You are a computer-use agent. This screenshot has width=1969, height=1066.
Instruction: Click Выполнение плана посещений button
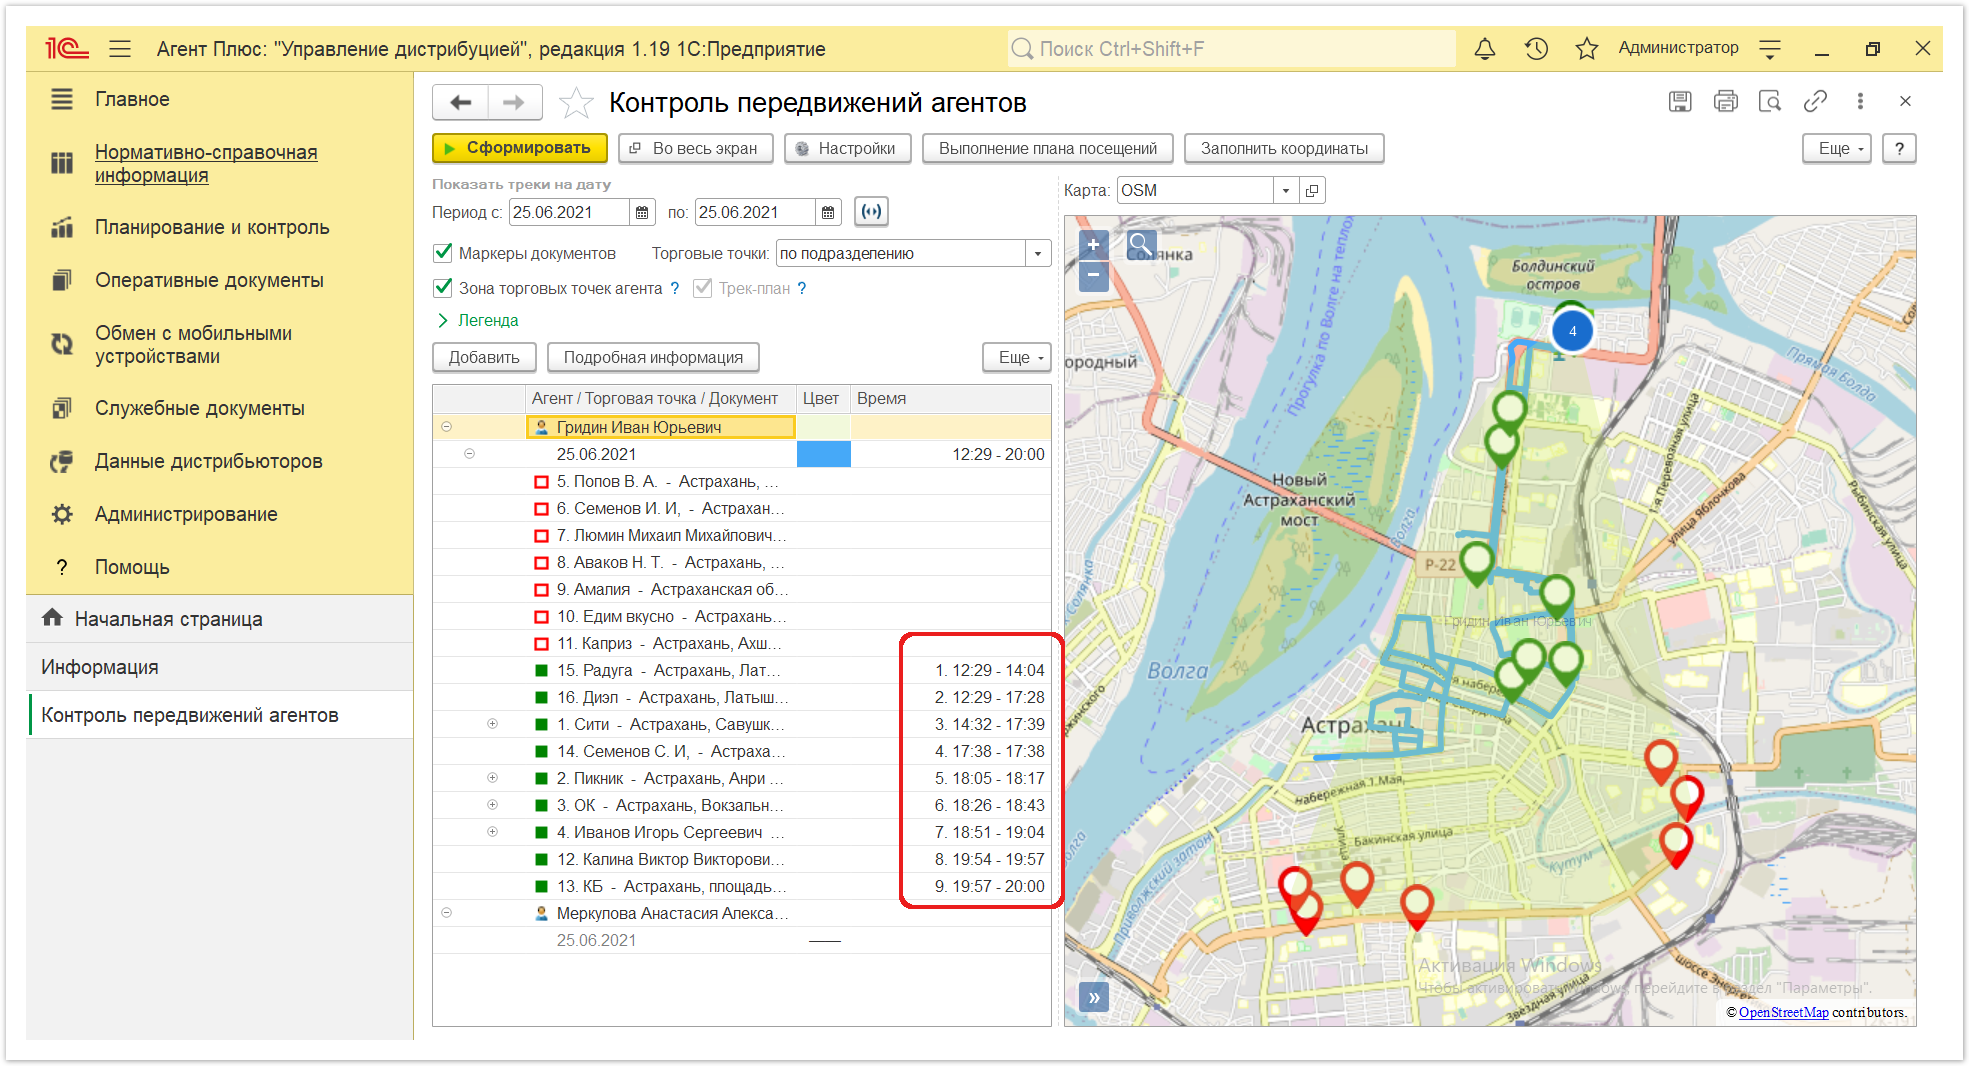coord(1048,148)
